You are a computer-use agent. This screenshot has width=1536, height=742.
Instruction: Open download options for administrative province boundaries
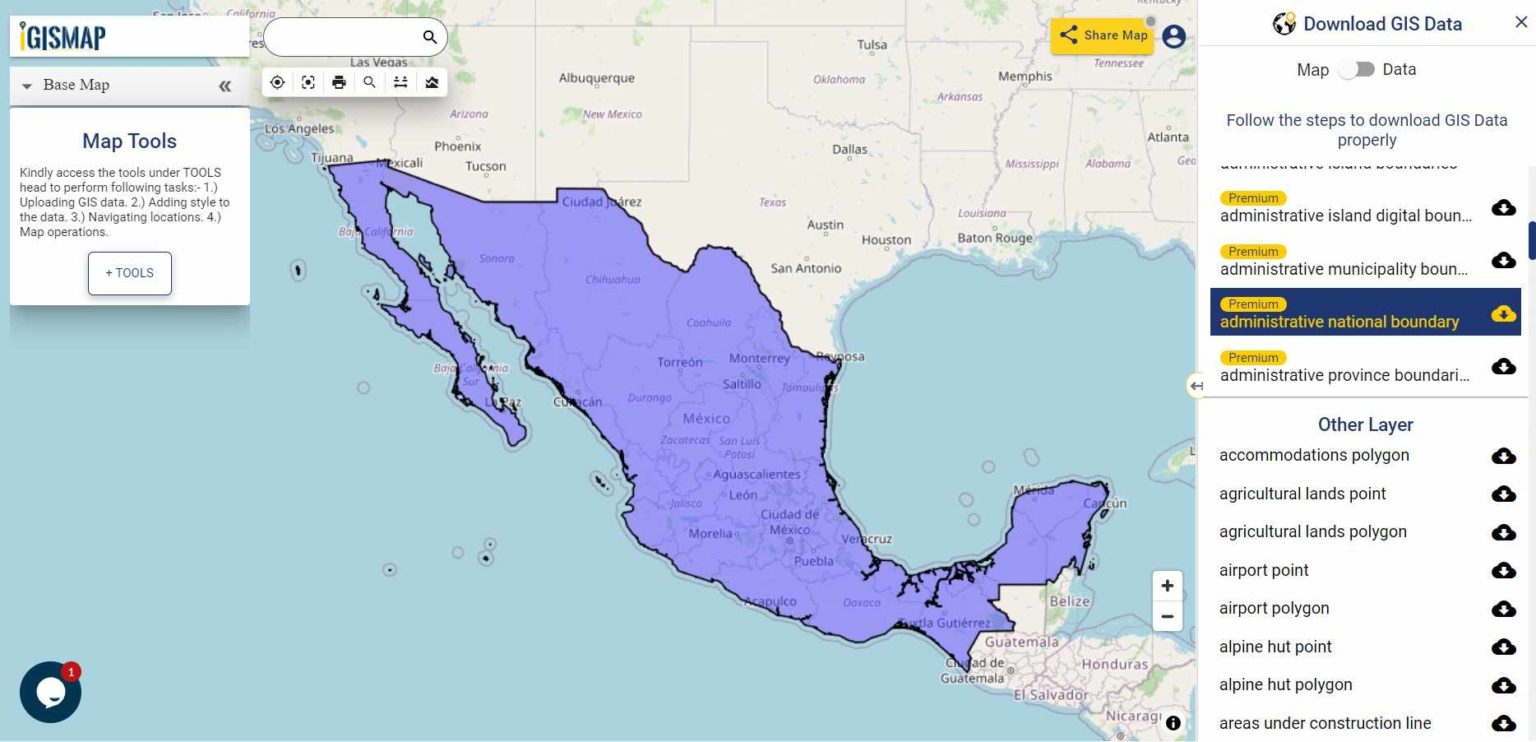point(1504,366)
